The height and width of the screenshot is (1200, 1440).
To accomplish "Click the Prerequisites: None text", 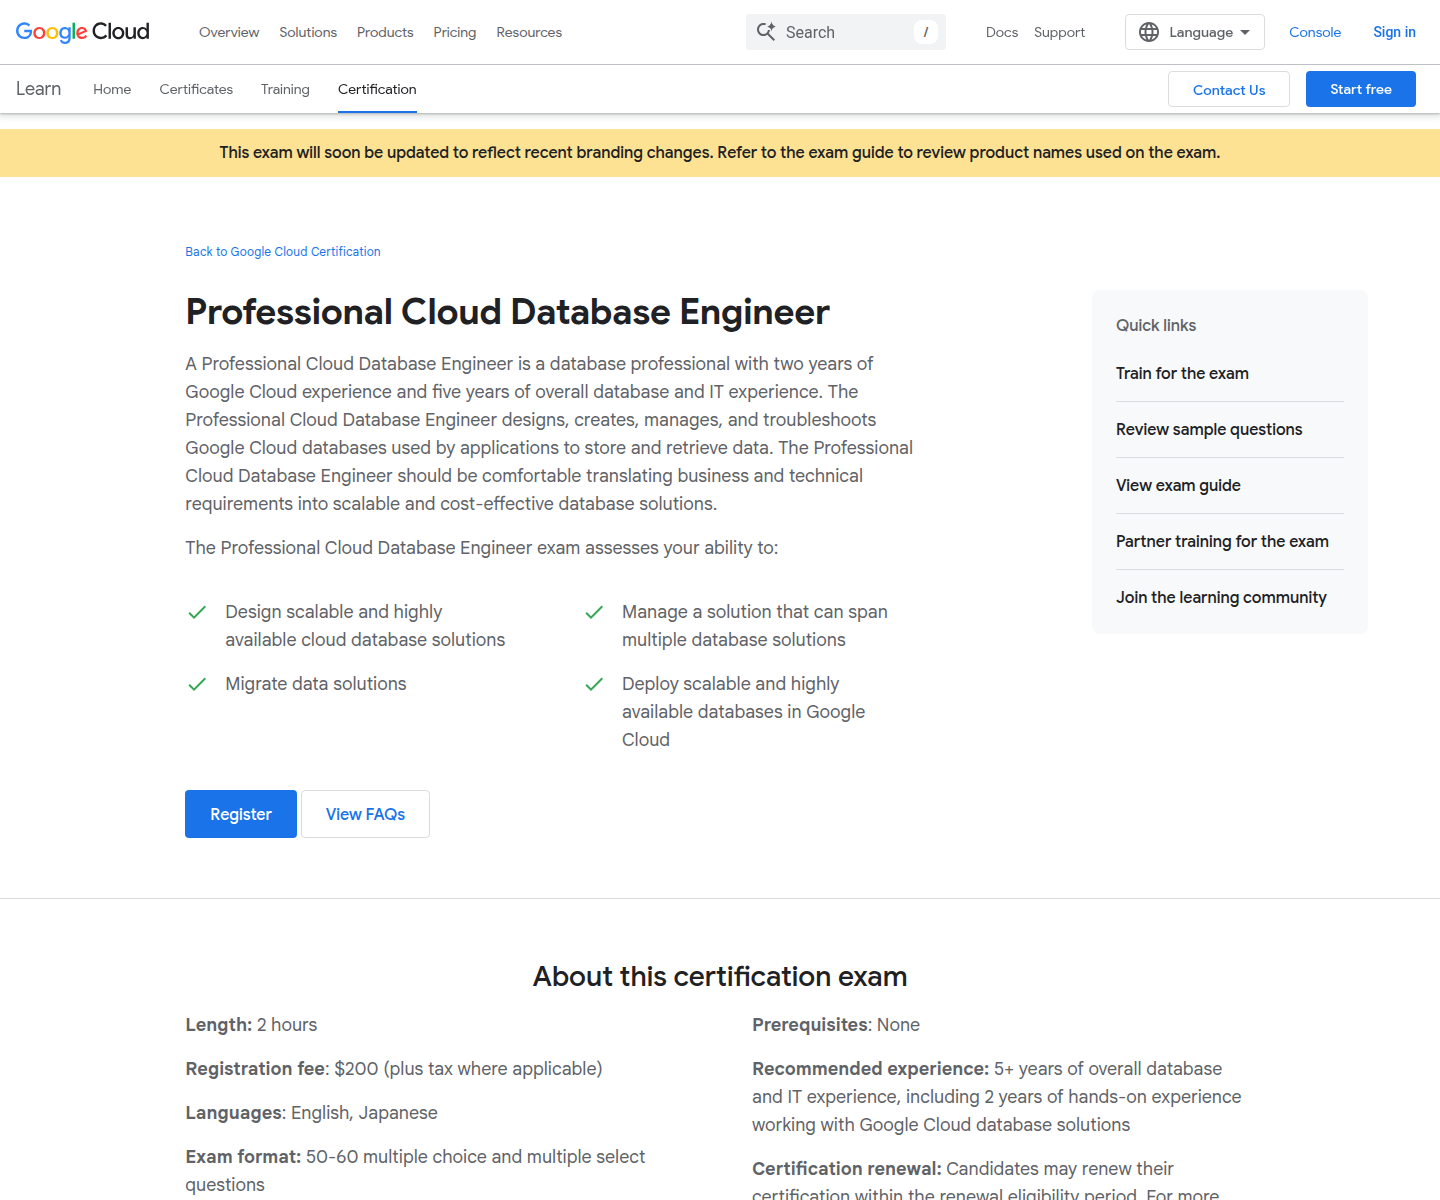I will [x=836, y=1025].
